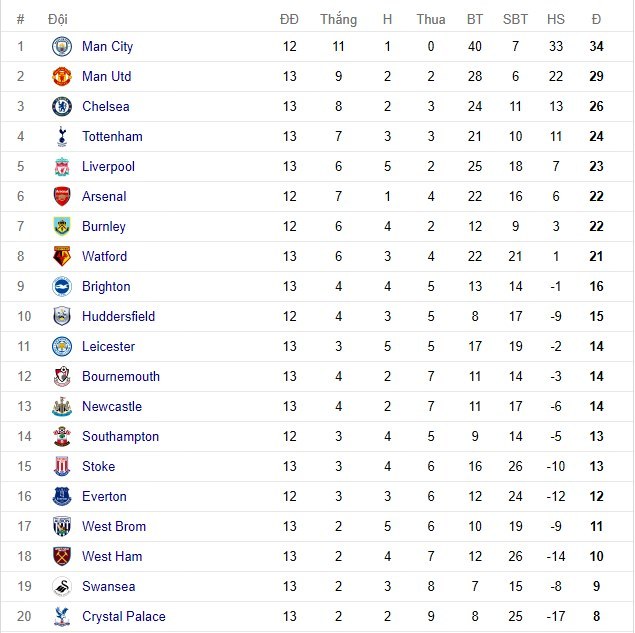Click the Chelsea club badge
The width and height of the screenshot is (635, 633).
[63, 107]
